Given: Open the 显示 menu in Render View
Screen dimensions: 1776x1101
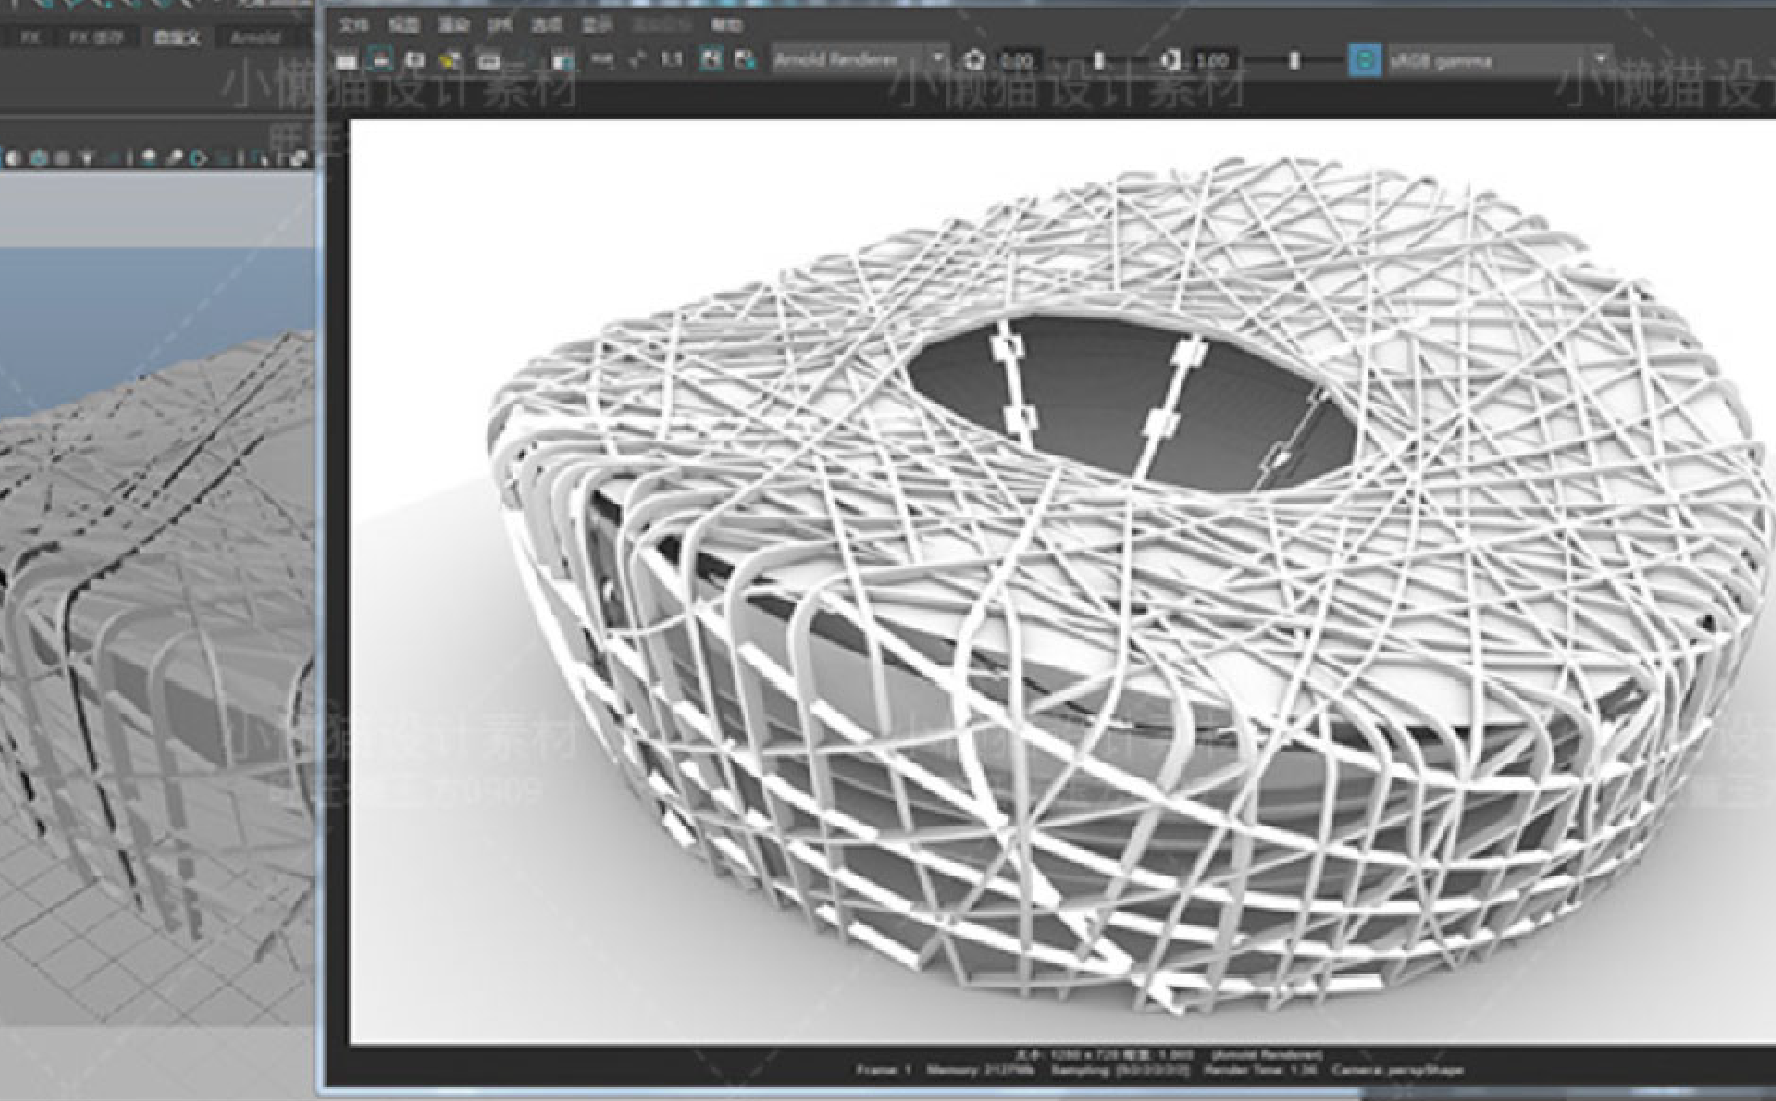Looking at the screenshot, I should tap(596, 25).
